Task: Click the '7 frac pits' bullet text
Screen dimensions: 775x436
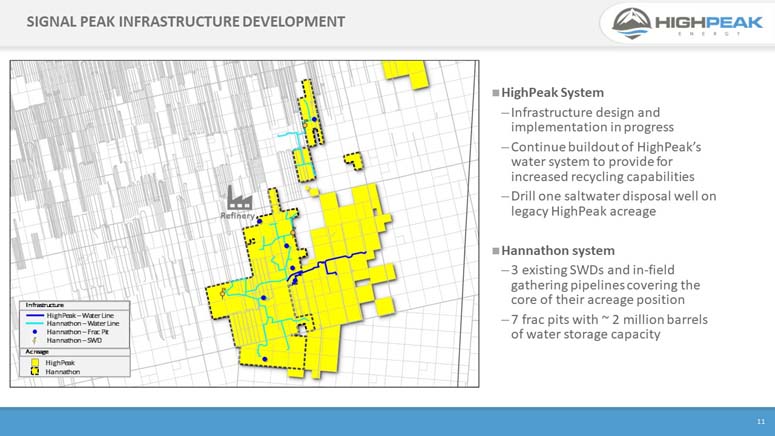Action: click(609, 327)
